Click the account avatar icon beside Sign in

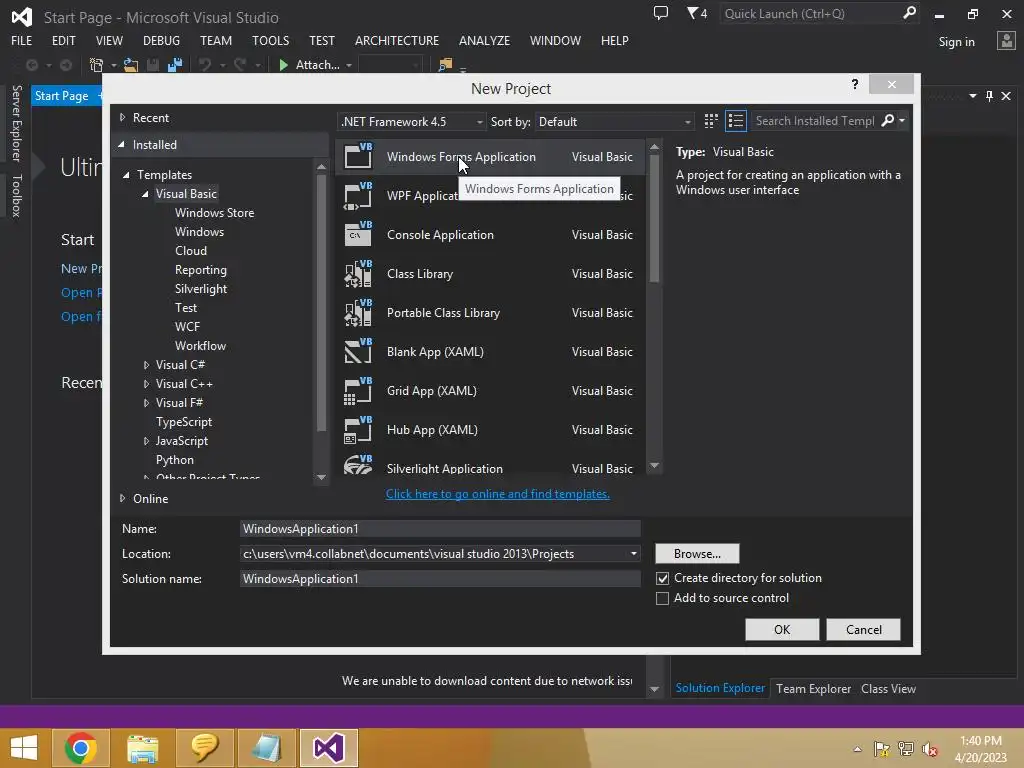(x=1006, y=40)
